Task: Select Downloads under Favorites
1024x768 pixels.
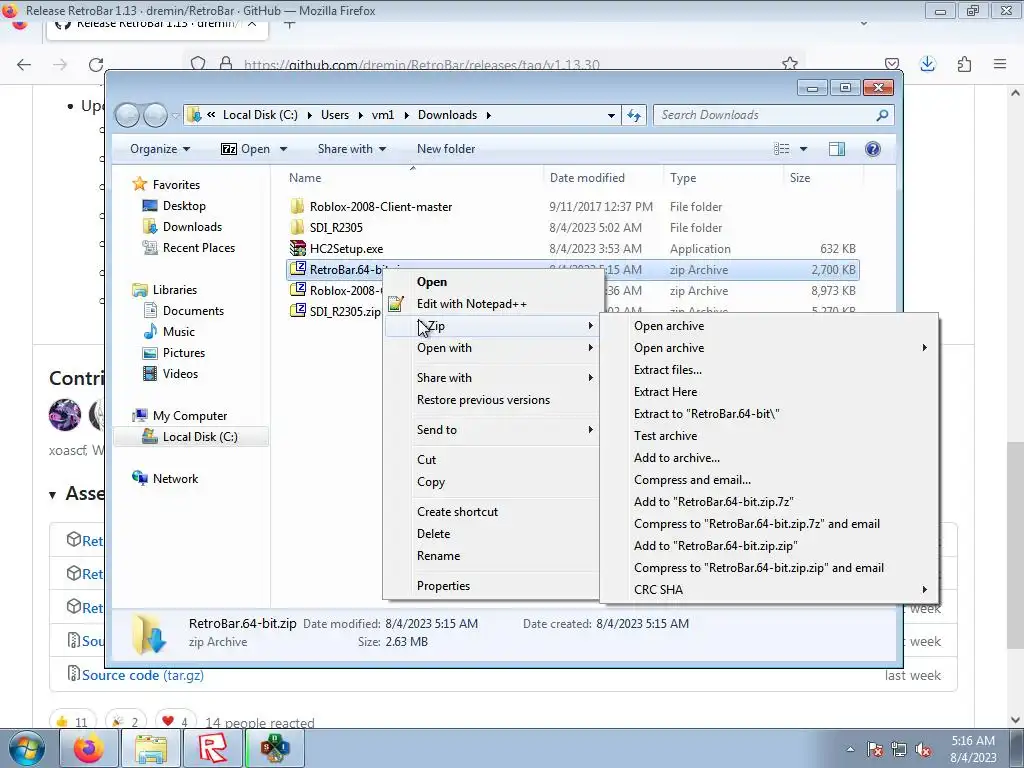Action: 192,227
